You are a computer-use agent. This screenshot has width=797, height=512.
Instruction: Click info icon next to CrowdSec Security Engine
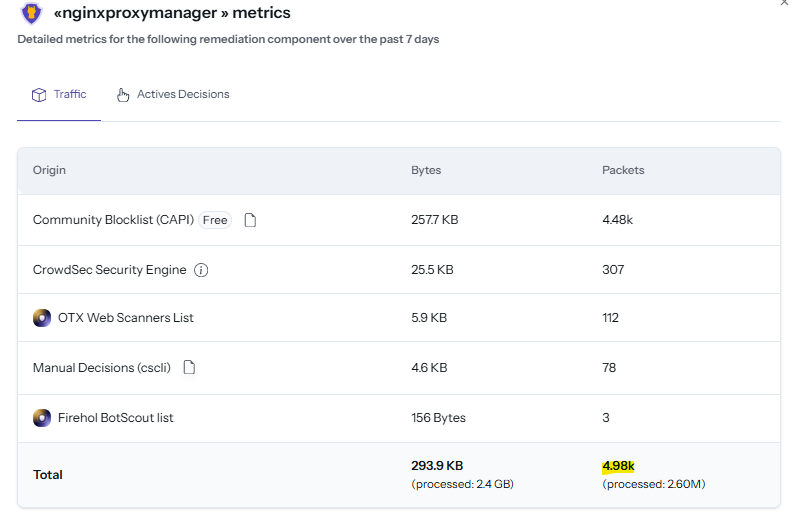click(x=201, y=270)
